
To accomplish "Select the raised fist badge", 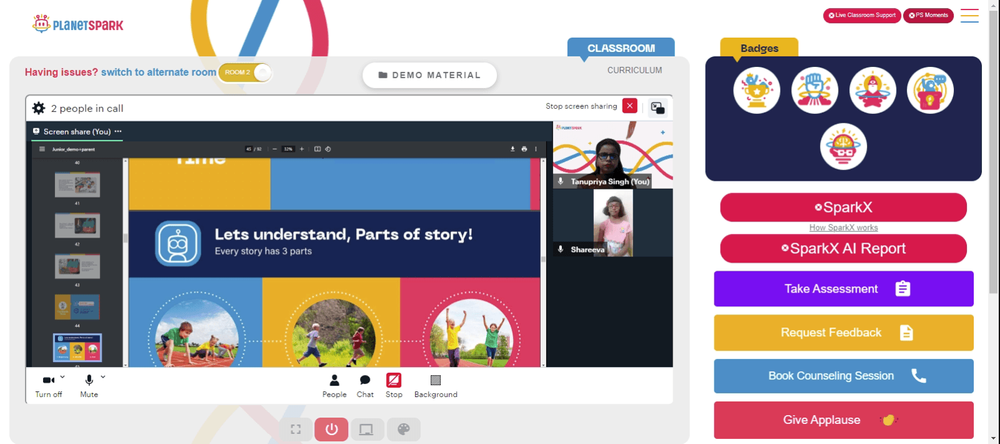I will [x=814, y=91].
